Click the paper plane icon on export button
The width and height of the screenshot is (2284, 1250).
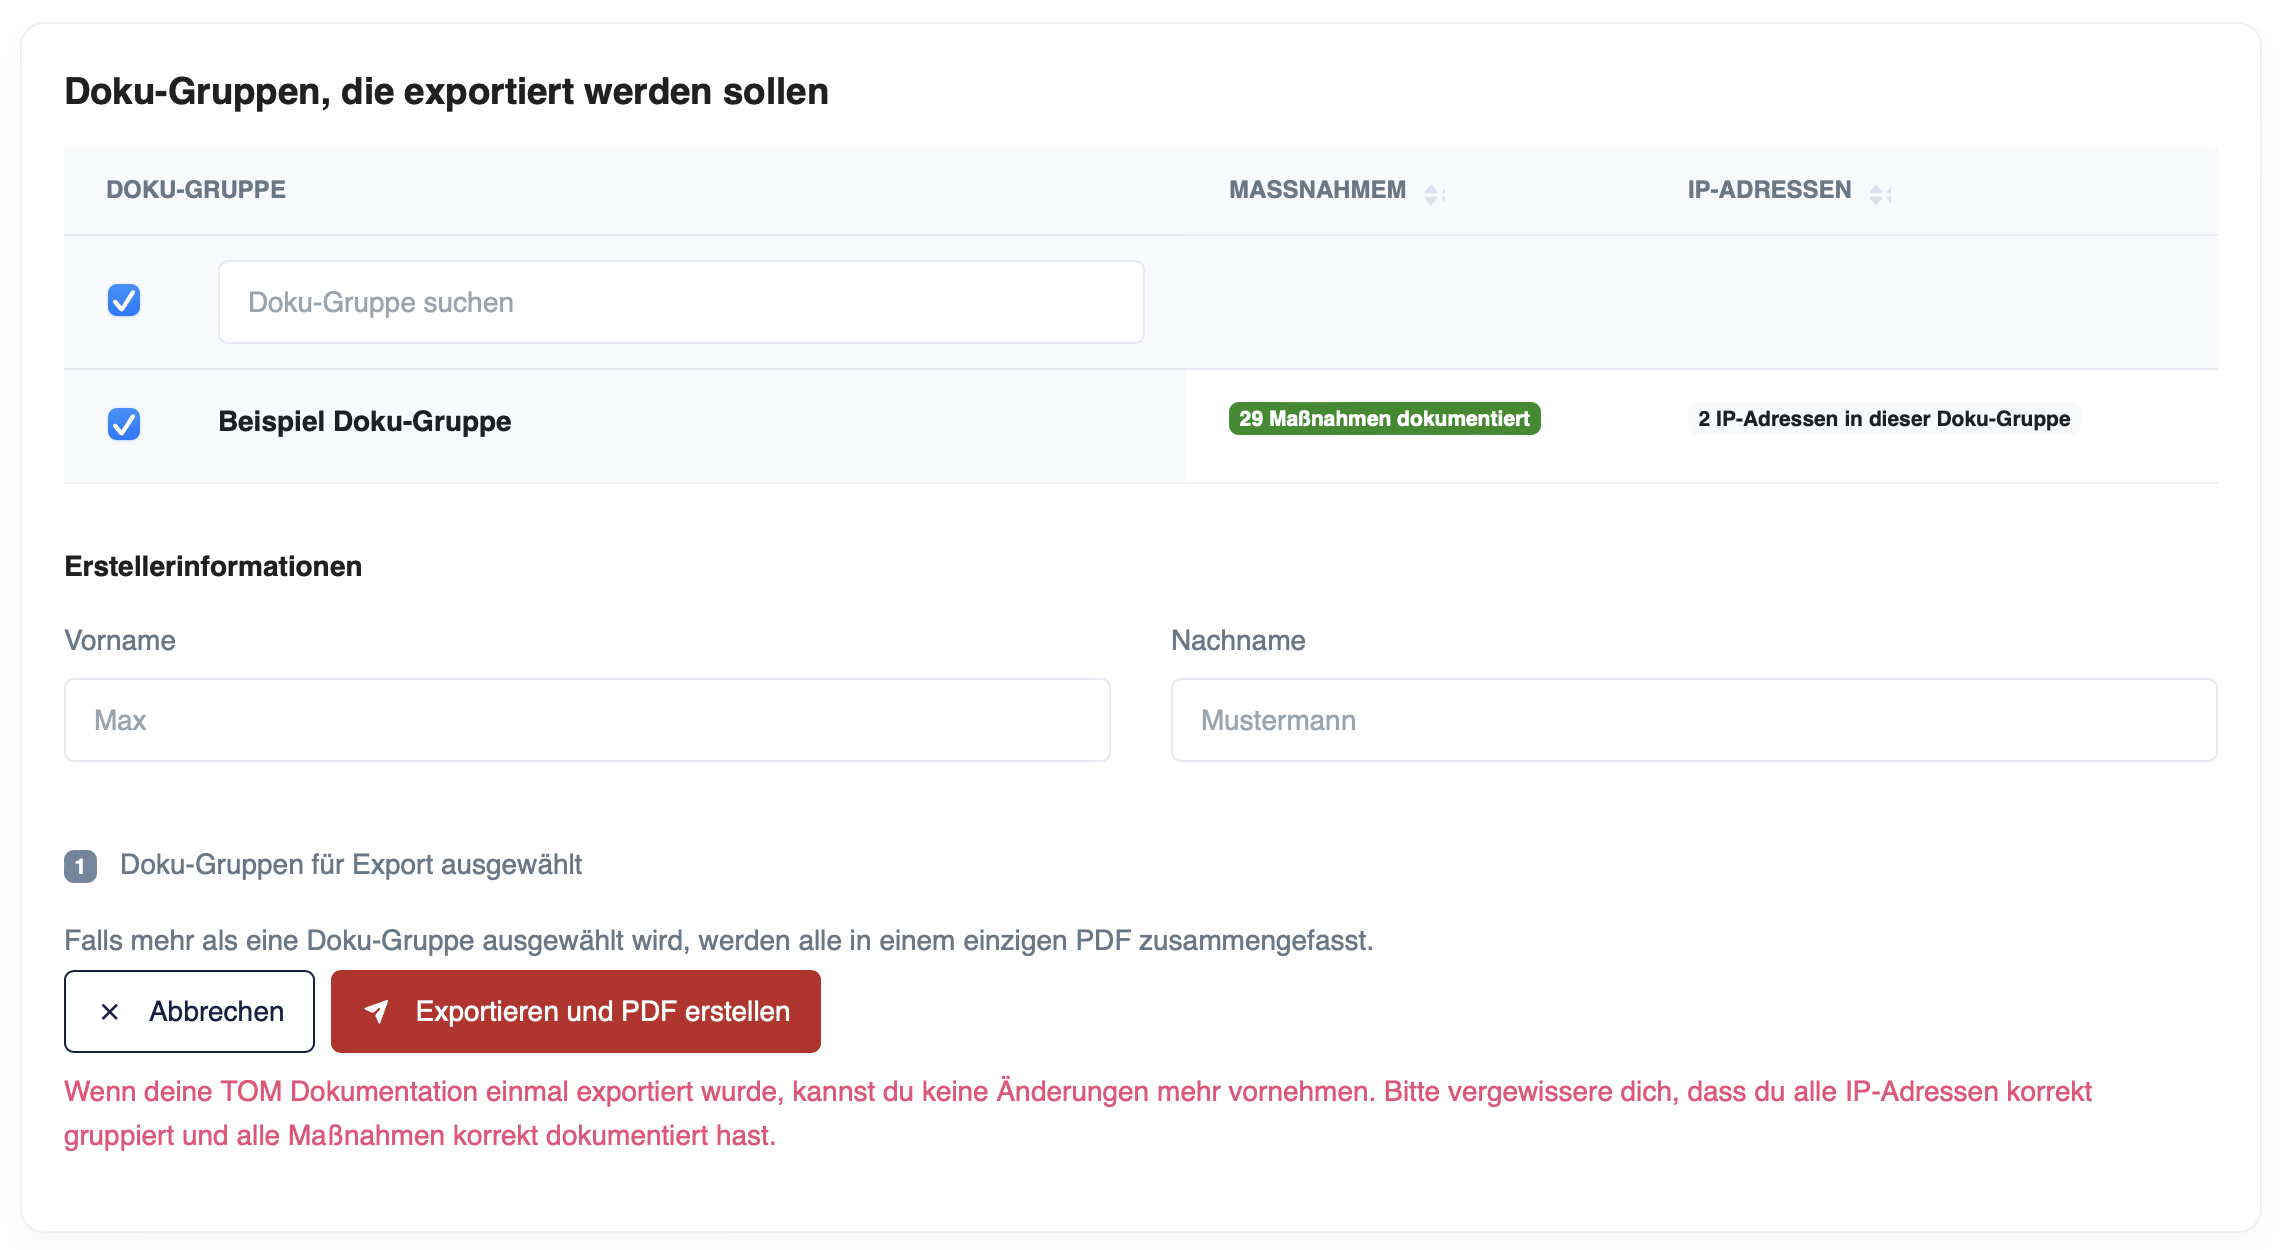pyautogui.click(x=376, y=1011)
